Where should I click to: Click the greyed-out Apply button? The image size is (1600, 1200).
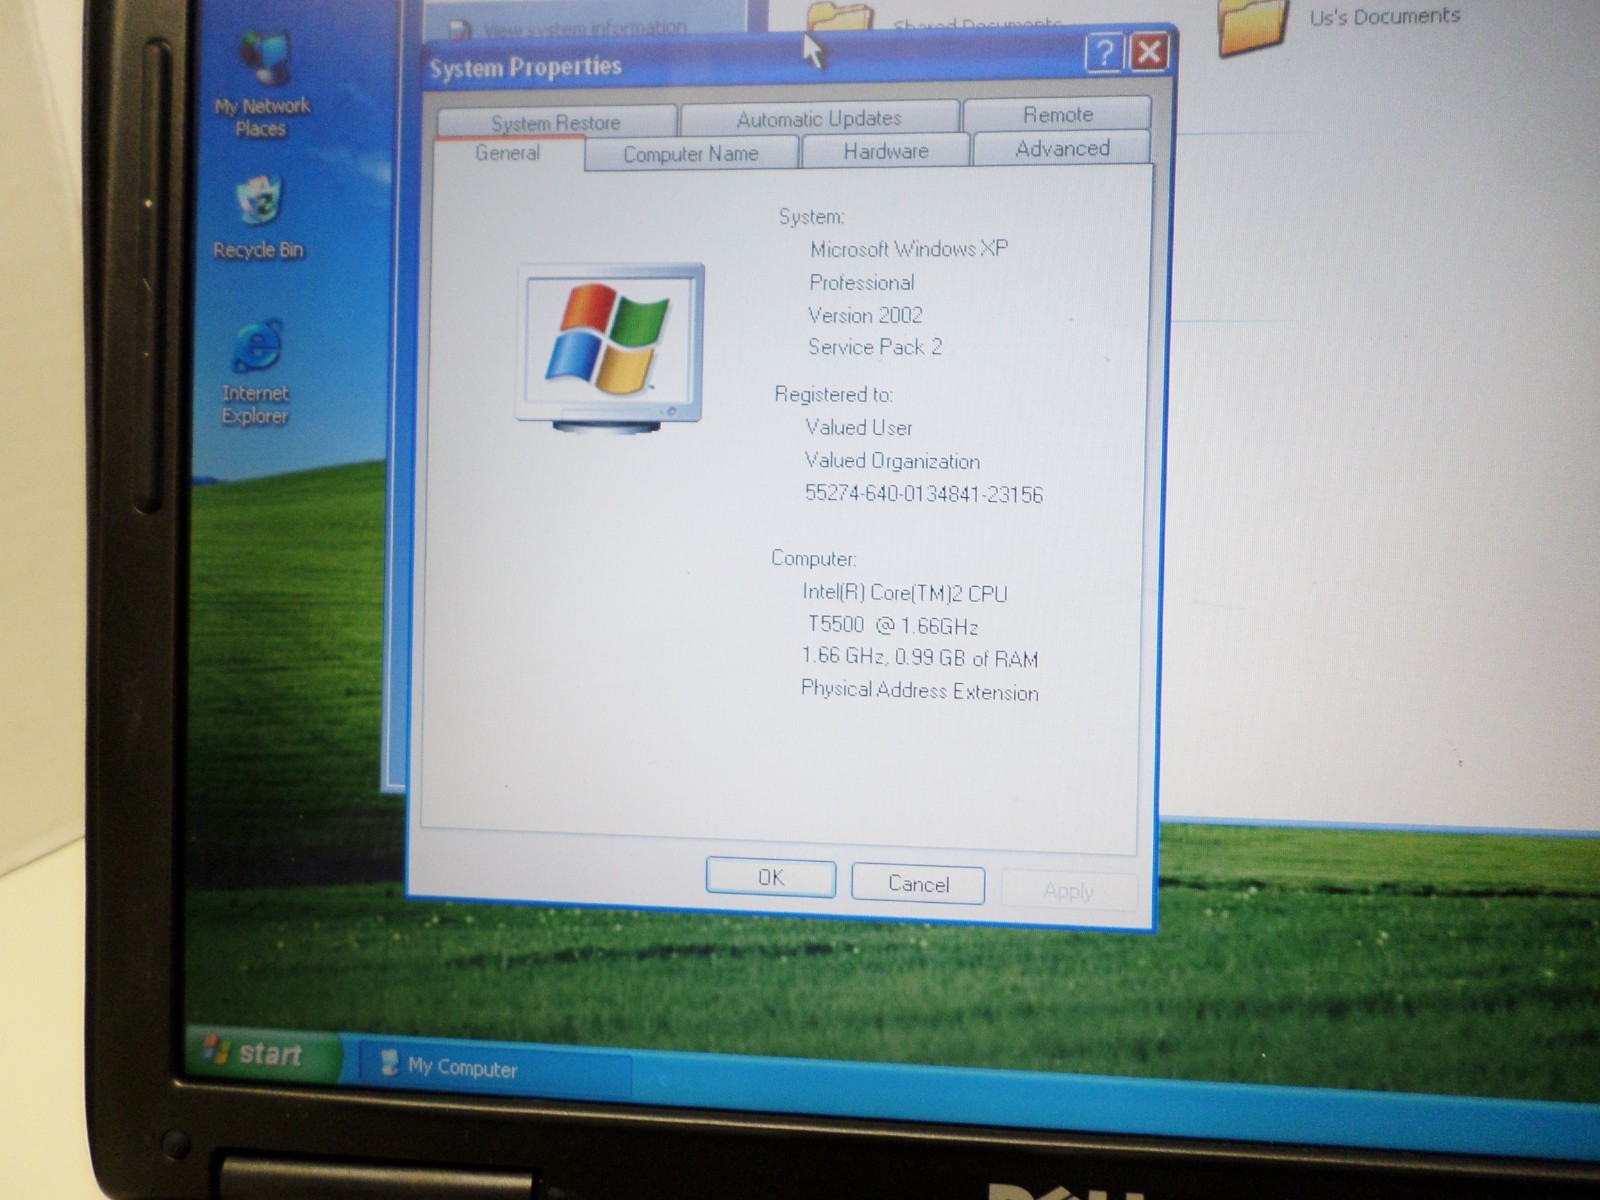(1068, 890)
